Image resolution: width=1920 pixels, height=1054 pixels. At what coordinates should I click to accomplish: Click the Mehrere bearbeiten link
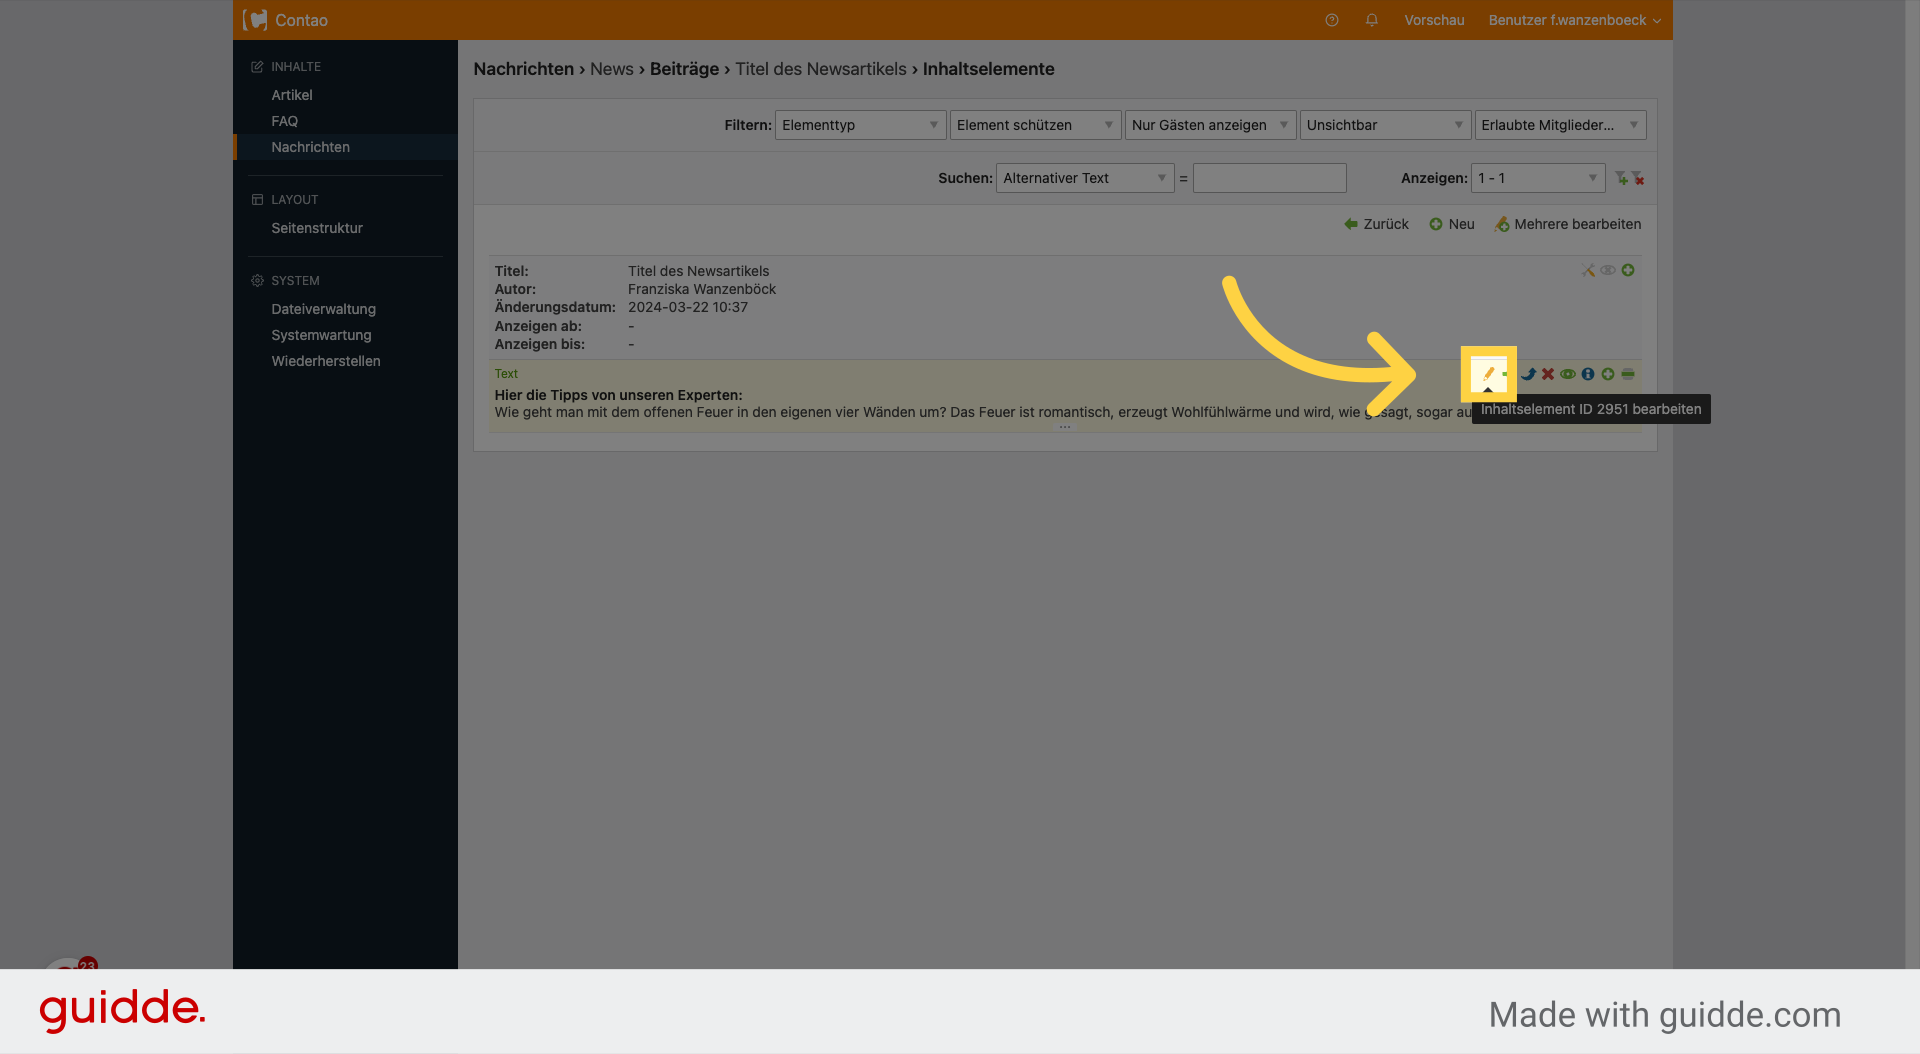tap(1578, 224)
